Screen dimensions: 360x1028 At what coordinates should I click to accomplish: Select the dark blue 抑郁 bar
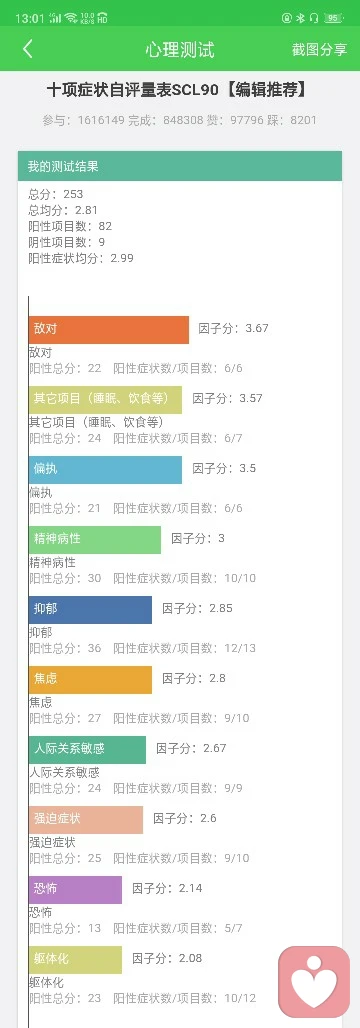pyautogui.click(x=90, y=610)
